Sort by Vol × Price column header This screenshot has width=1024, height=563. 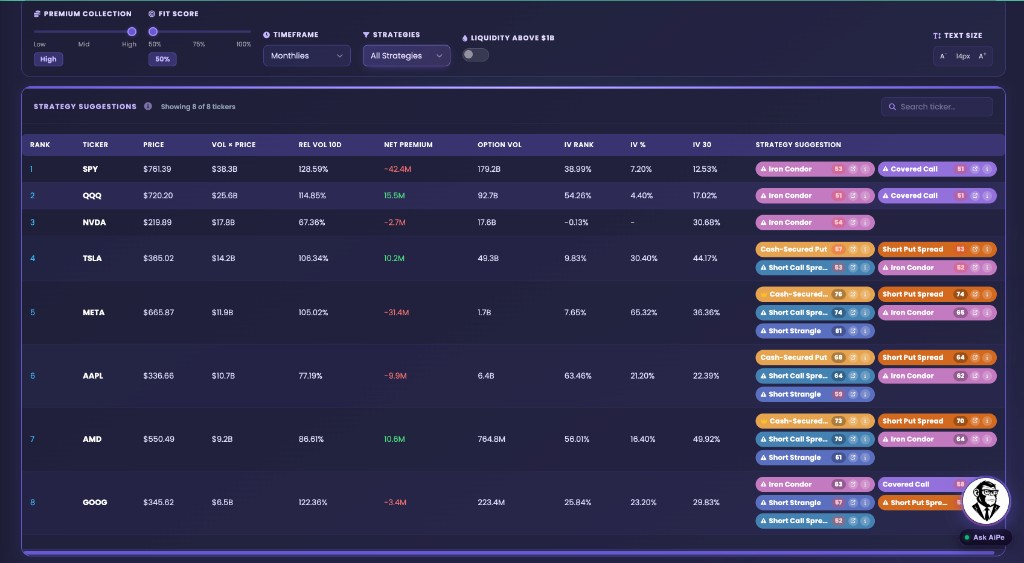click(234, 145)
